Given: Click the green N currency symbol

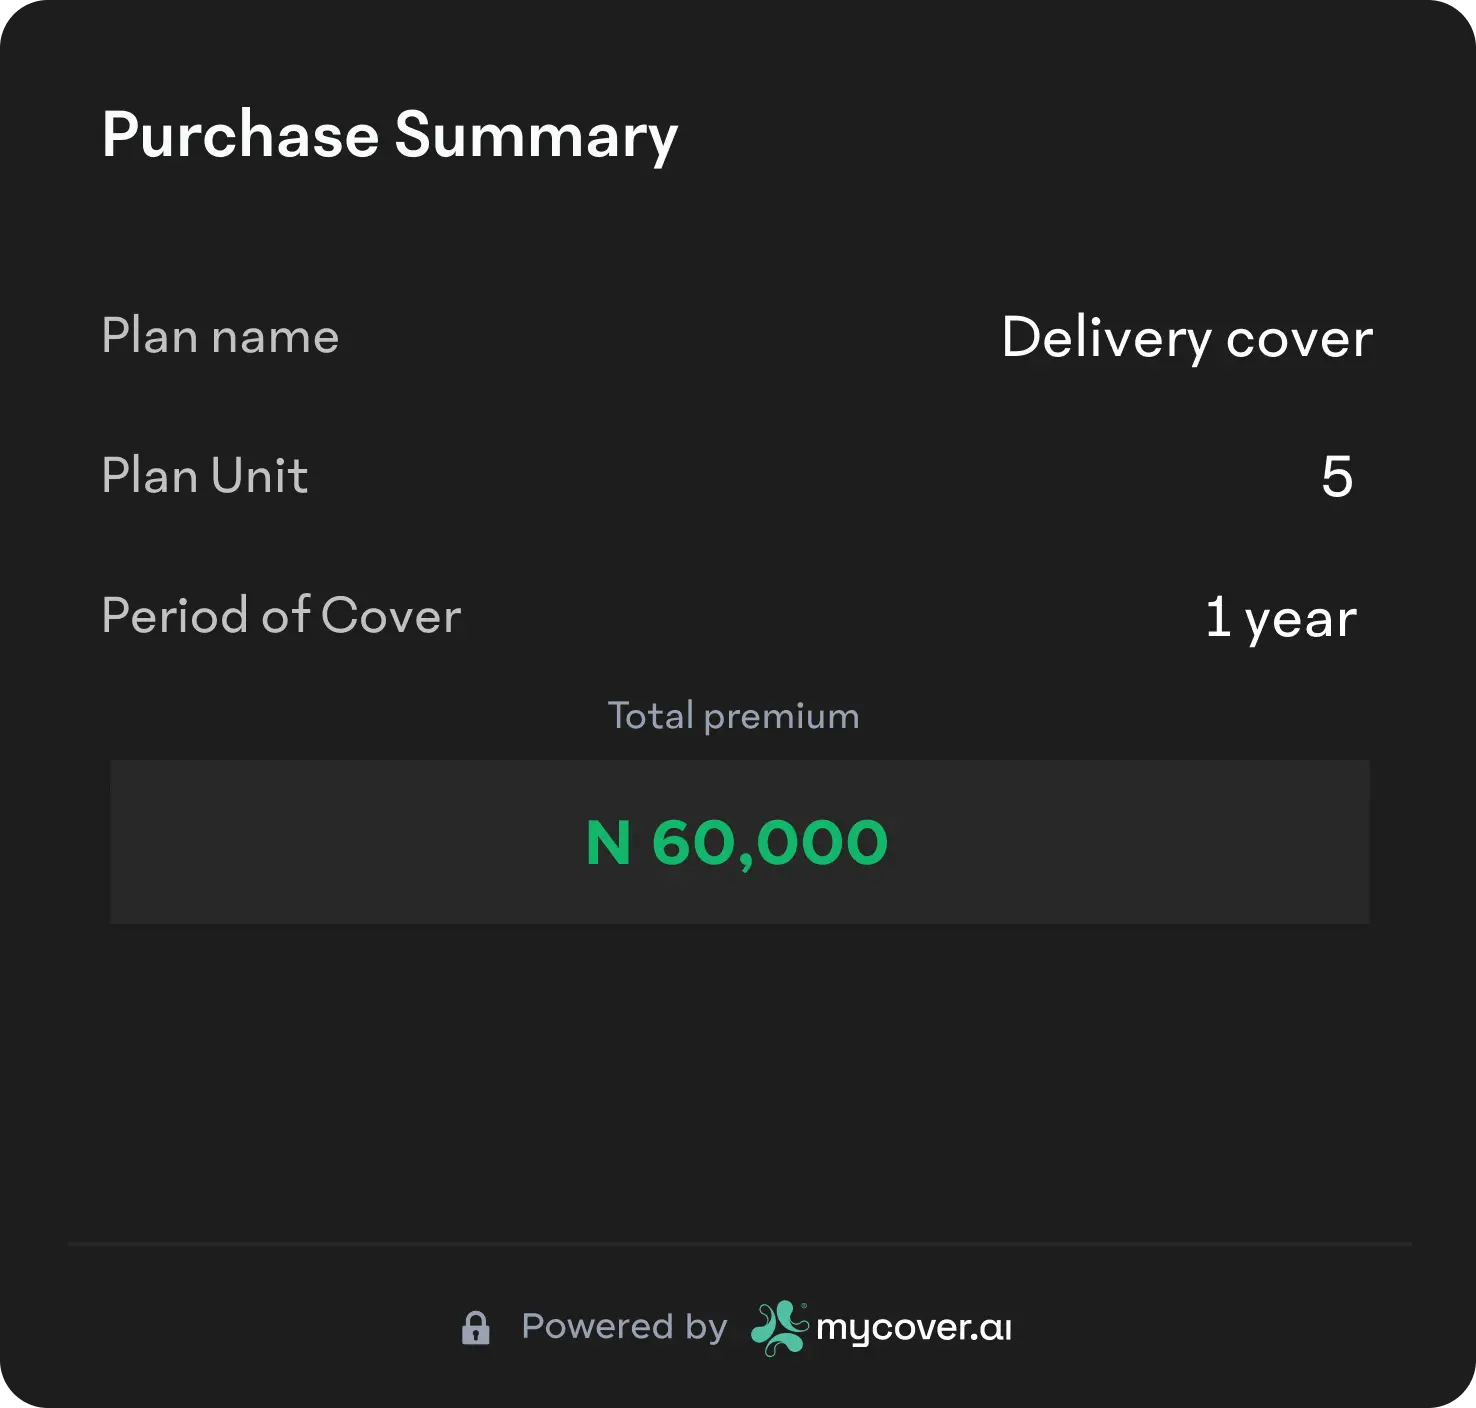Looking at the screenshot, I should point(608,843).
